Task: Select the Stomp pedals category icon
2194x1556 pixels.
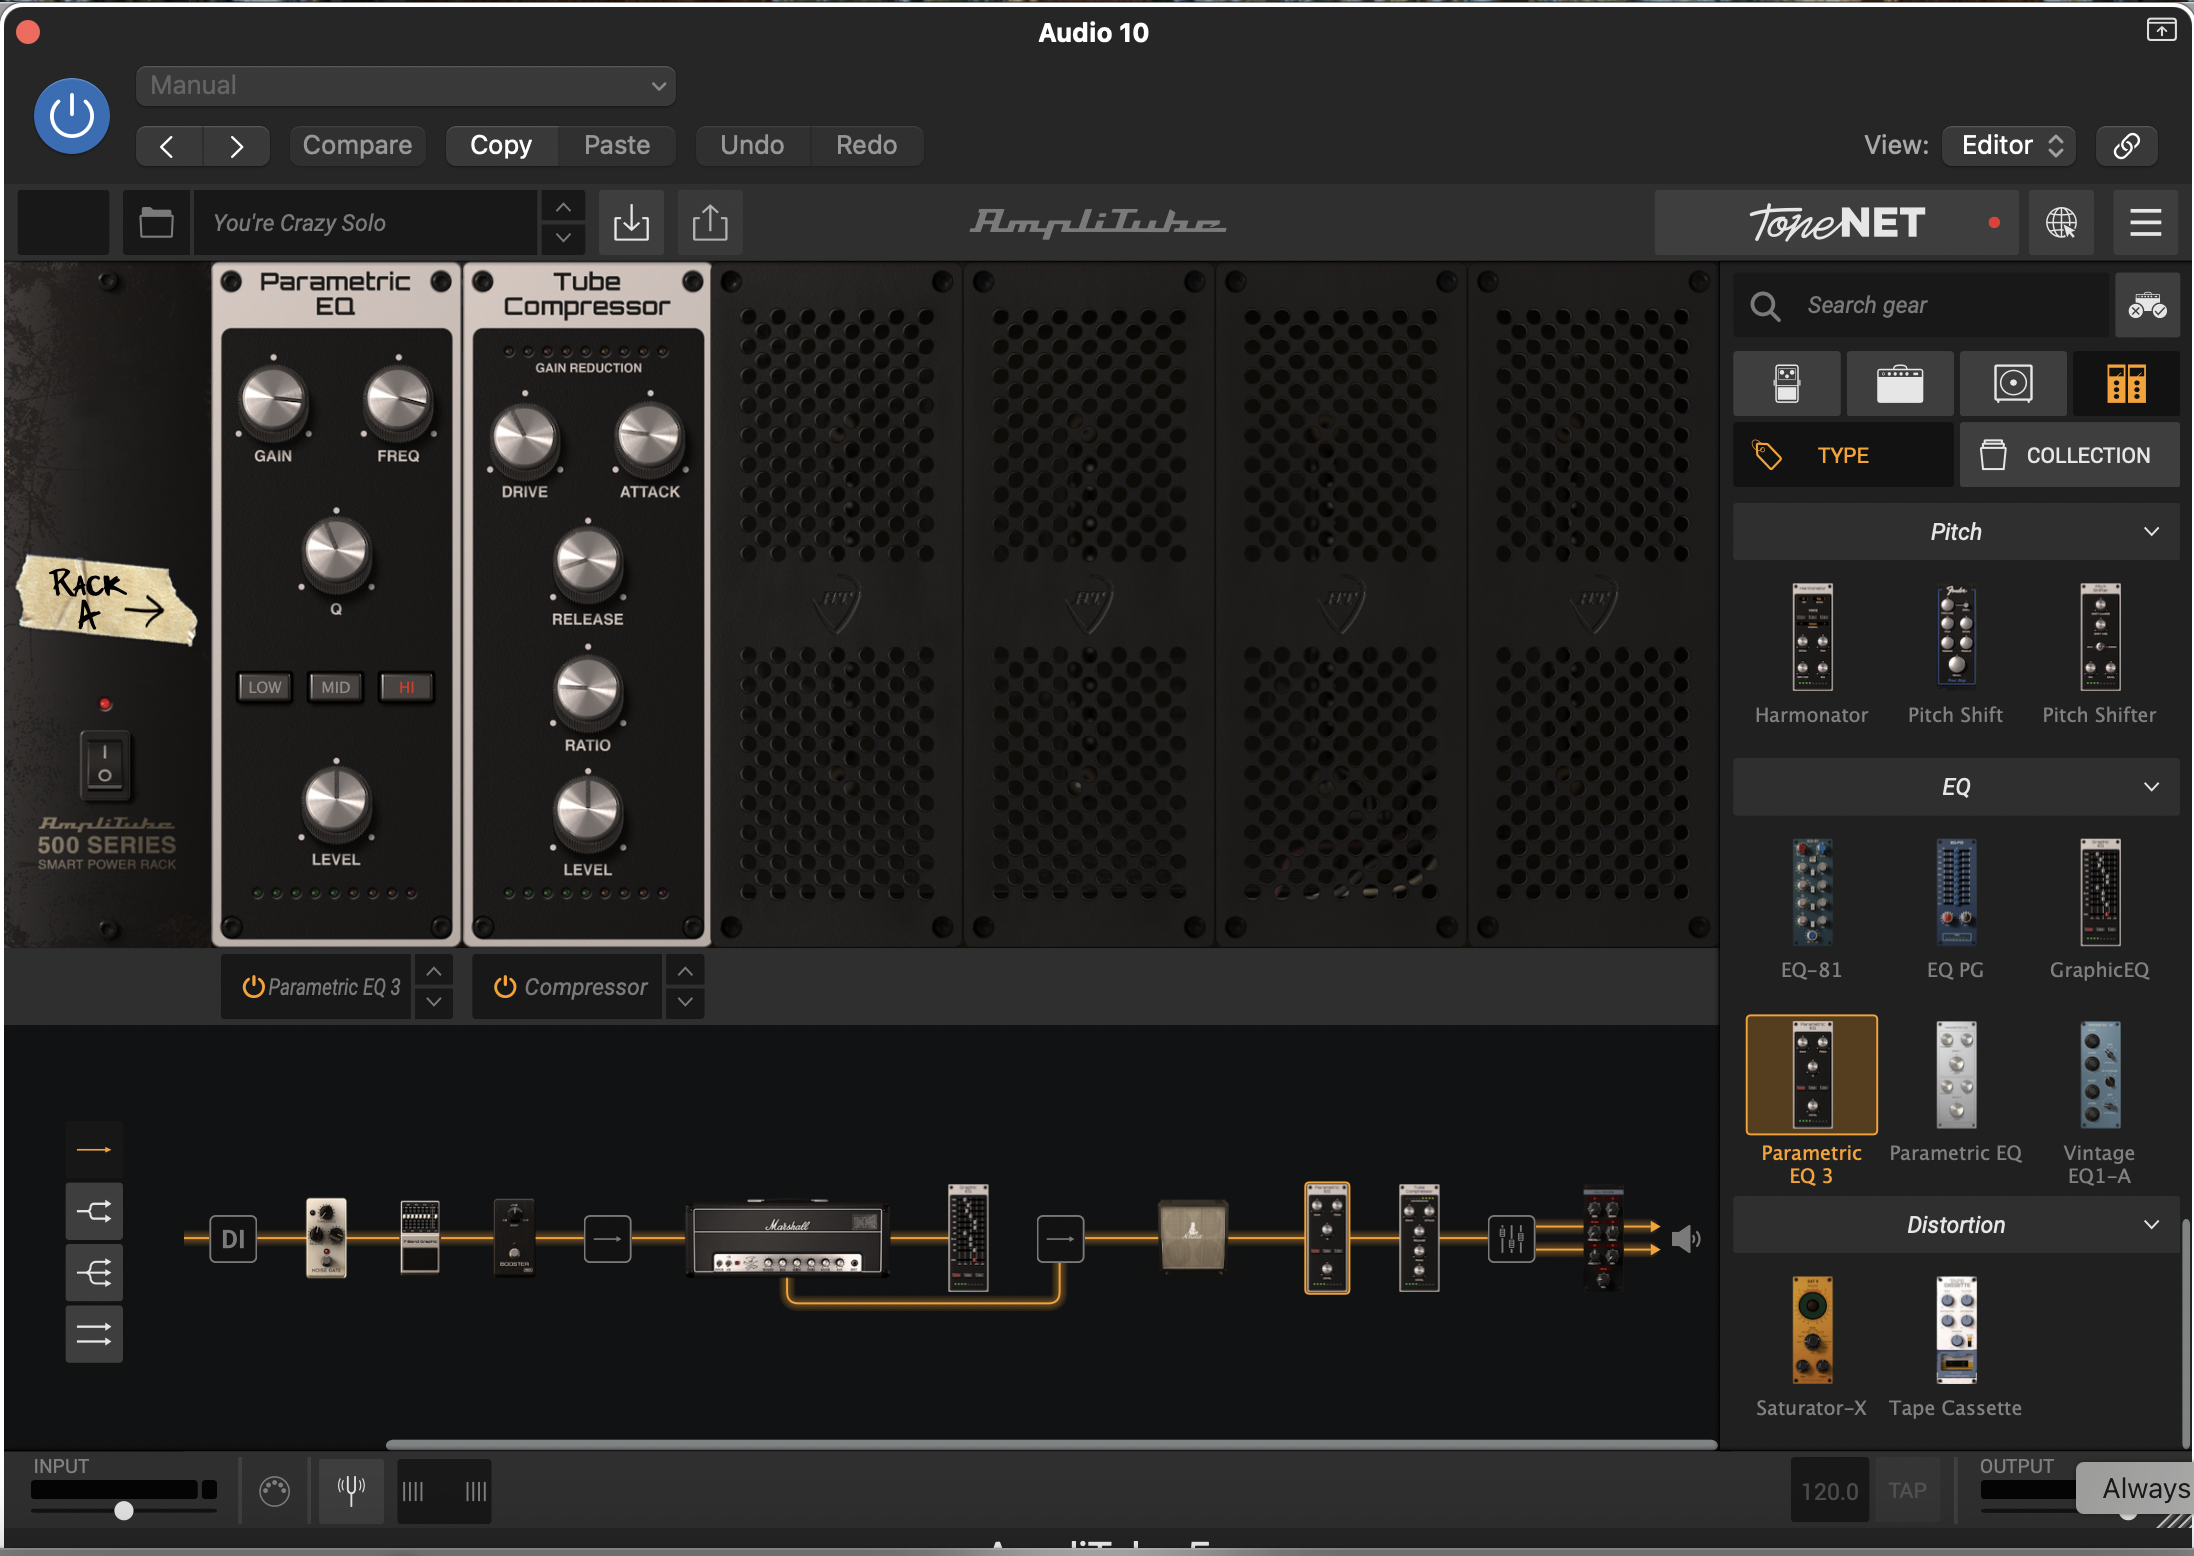Action: click(1787, 383)
